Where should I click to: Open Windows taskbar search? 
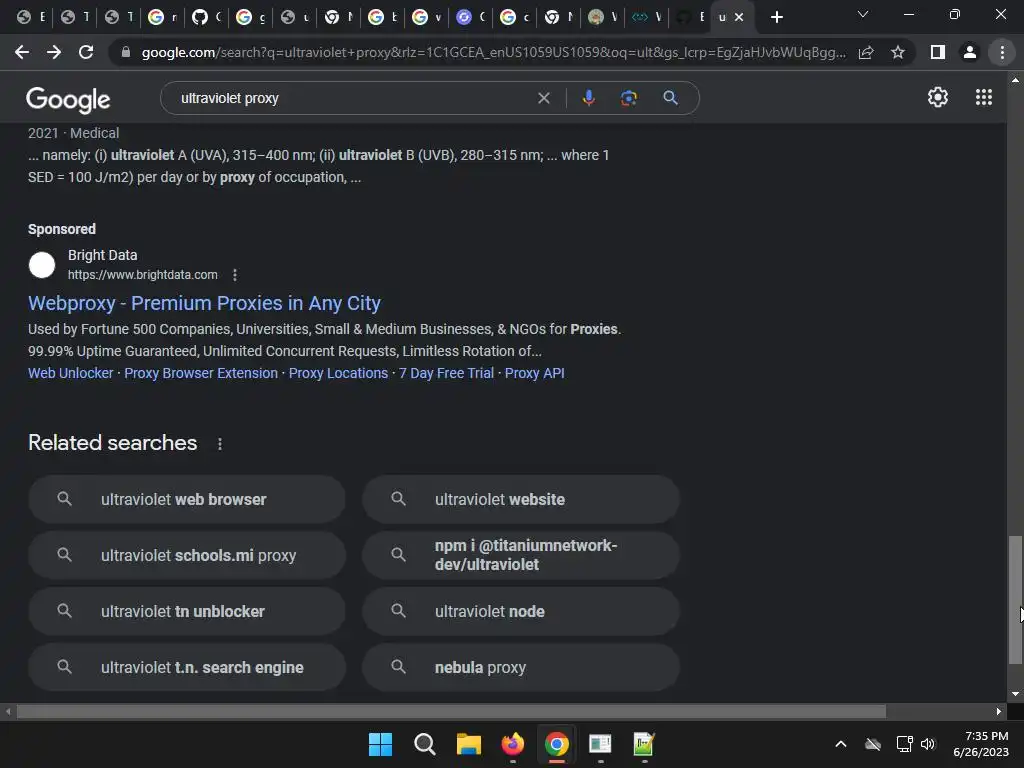(424, 744)
